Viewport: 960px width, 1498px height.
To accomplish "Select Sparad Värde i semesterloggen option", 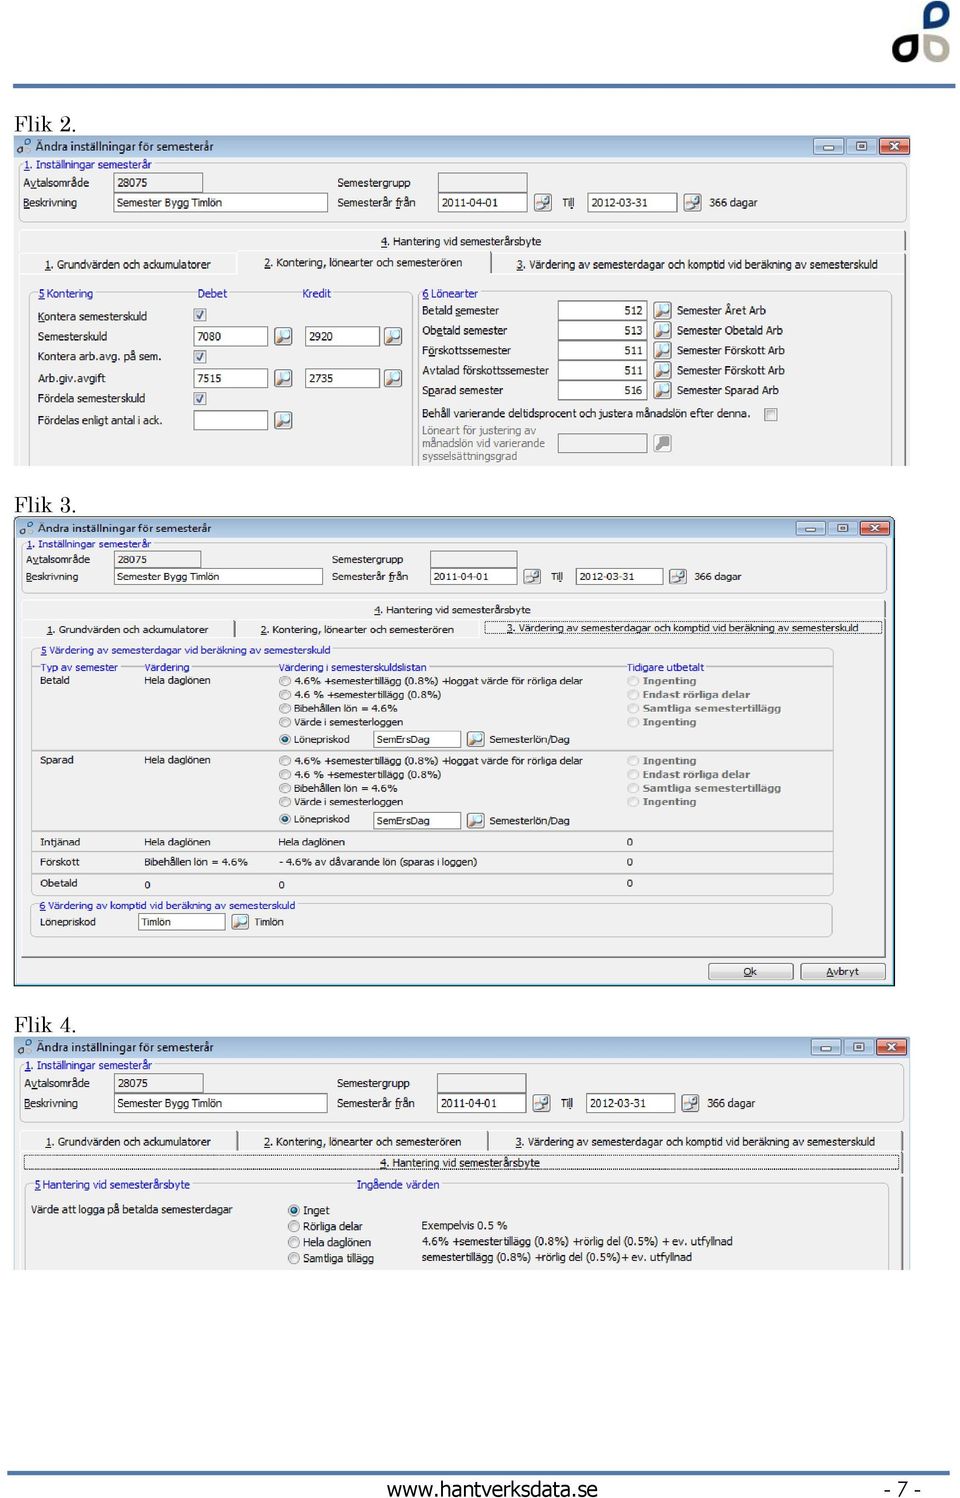I will [285, 802].
